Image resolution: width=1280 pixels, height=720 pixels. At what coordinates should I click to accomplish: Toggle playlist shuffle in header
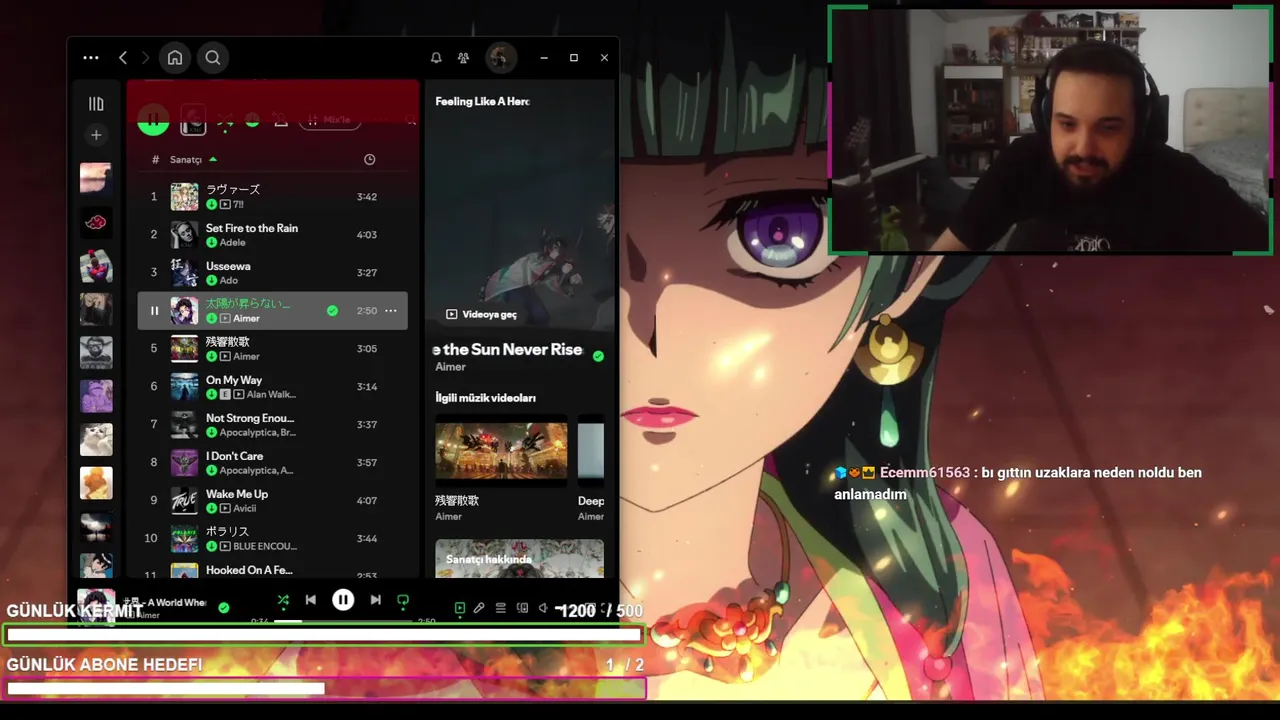pos(225,121)
